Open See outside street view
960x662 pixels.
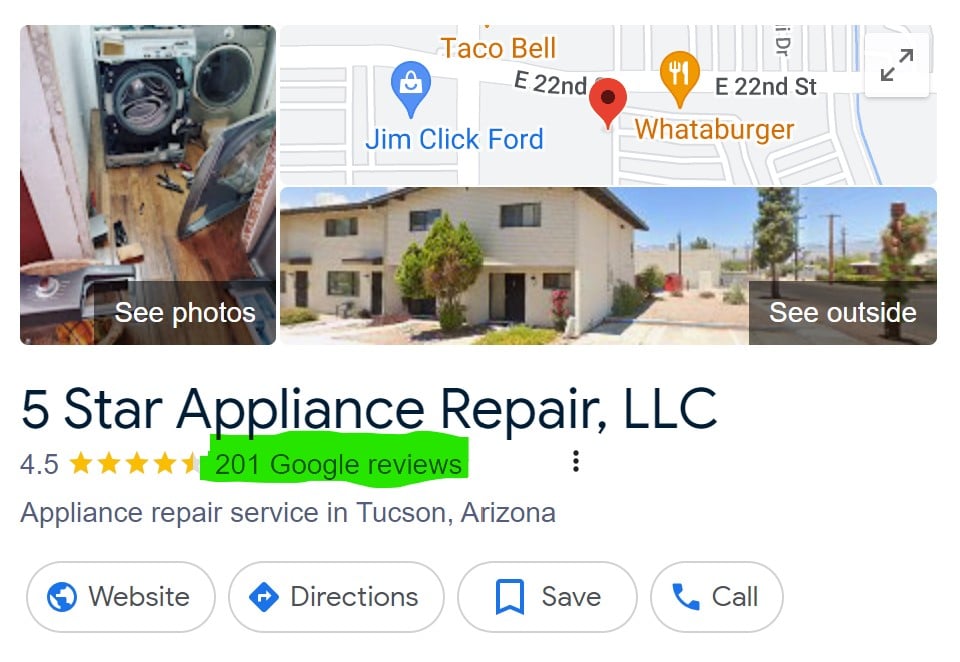[x=842, y=313]
